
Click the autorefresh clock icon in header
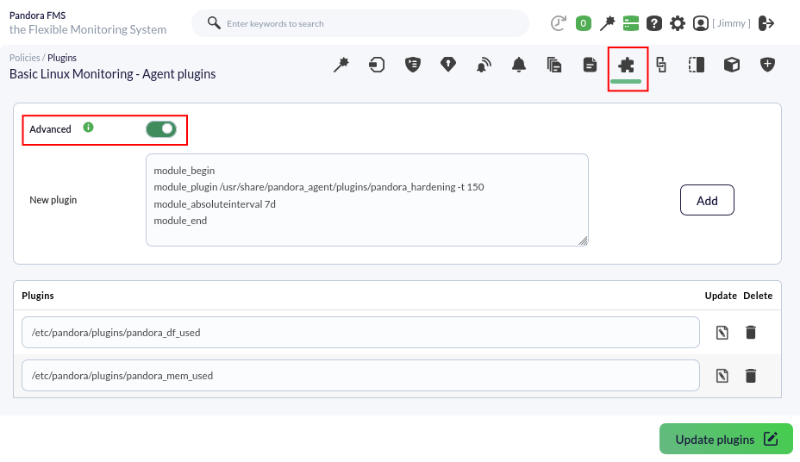pos(558,23)
